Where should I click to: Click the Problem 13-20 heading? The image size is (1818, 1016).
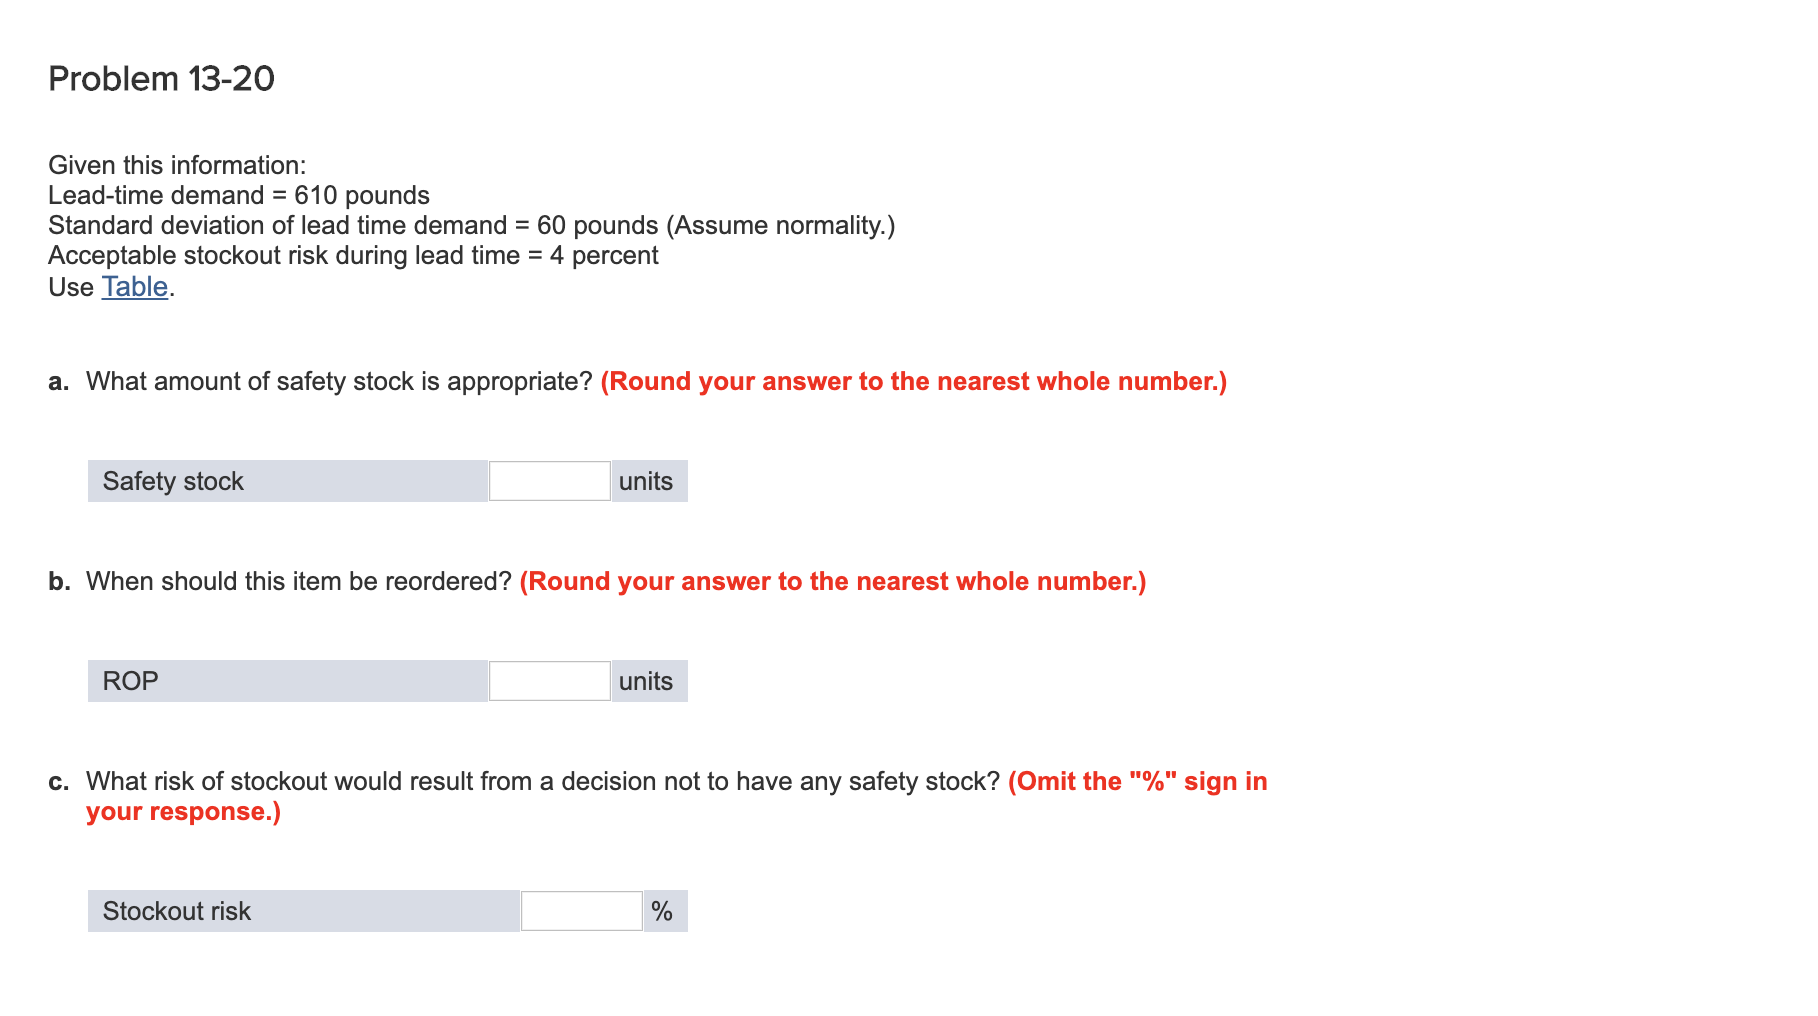pyautogui.click(x=160, y=78)
